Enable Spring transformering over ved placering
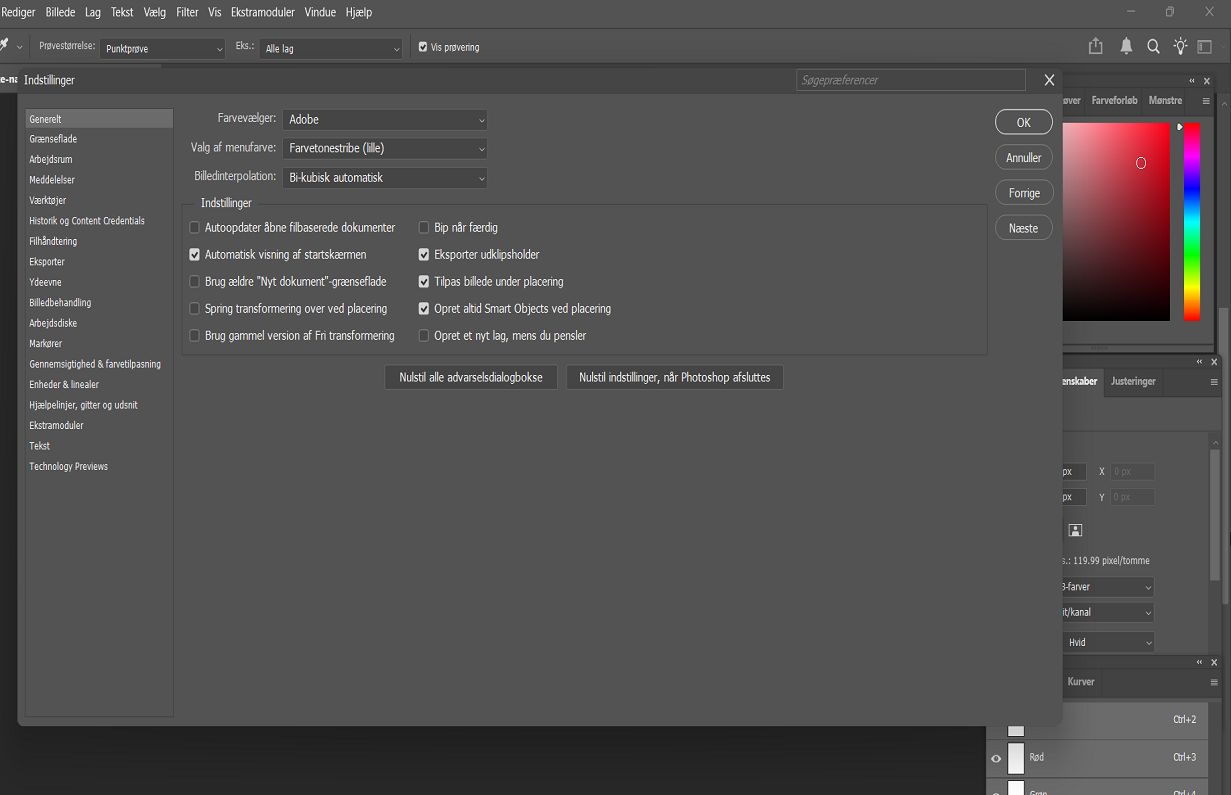1231x795 pixels. click(195, 309)
